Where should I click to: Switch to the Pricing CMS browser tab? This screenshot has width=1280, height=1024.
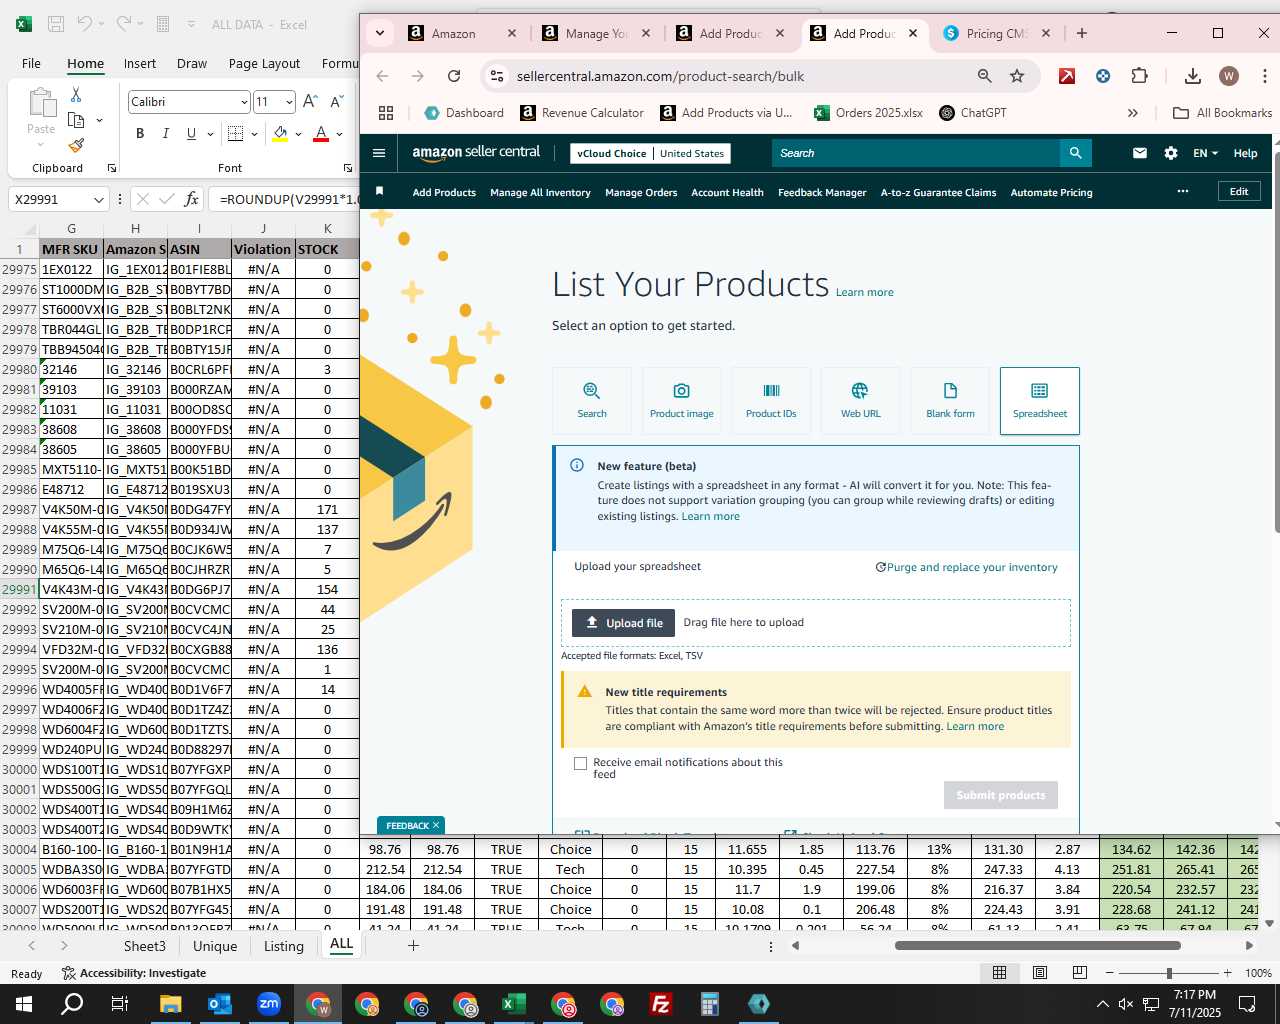tap(997, 33)
